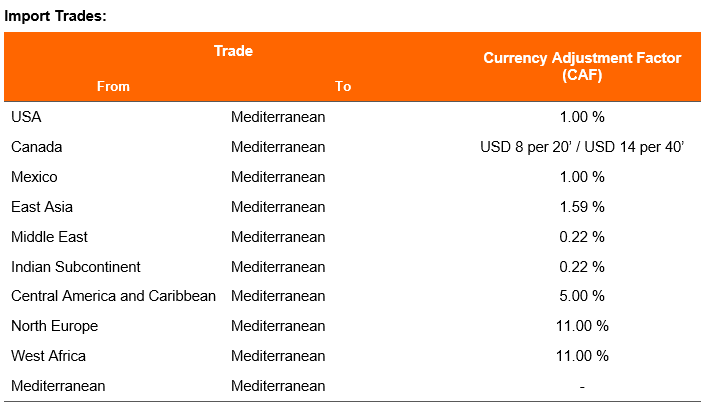Viewport: 702px width, 406px height.
Task: Select the USA row origin cell
Action: click(x=26, y=117)
